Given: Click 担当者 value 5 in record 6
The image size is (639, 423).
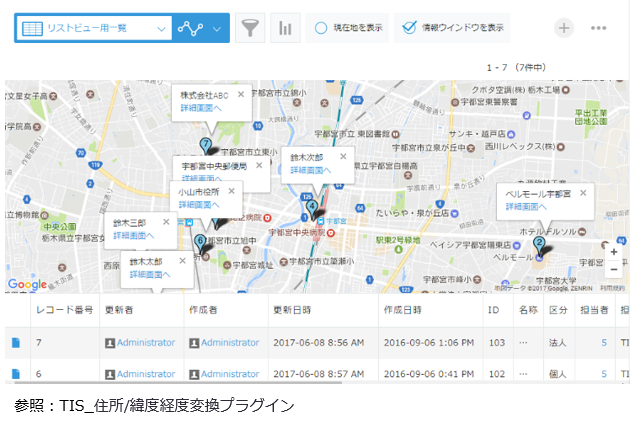Looking at the screenshot, I should tap(604, 374).
